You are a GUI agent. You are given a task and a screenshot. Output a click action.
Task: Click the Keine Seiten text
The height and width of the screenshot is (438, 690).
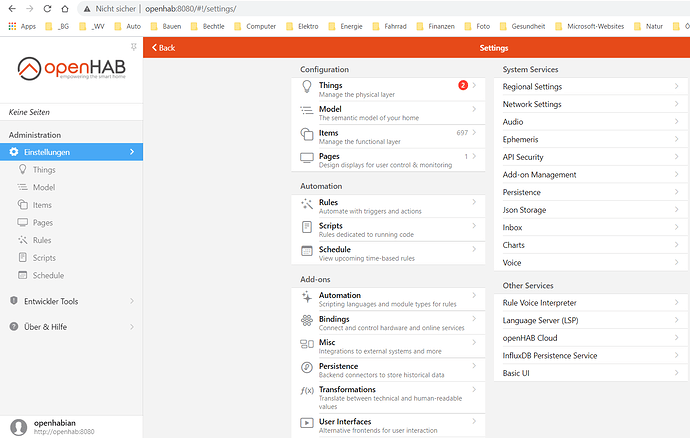29,112
